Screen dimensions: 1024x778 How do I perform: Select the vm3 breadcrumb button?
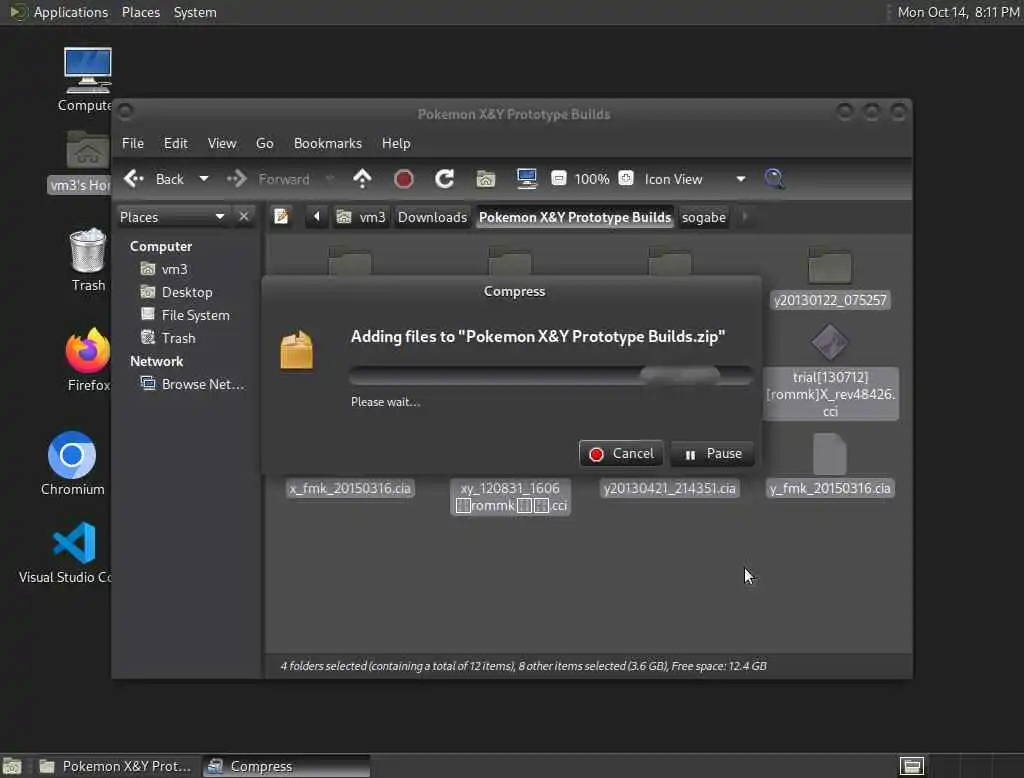click(x=361, y=217)
